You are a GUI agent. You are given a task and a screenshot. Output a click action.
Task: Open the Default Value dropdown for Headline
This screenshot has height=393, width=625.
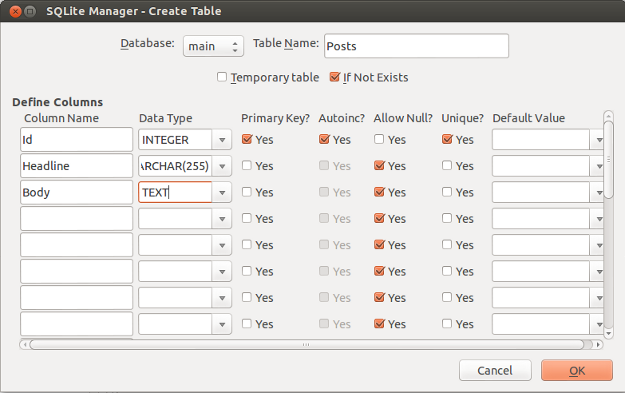597,166
